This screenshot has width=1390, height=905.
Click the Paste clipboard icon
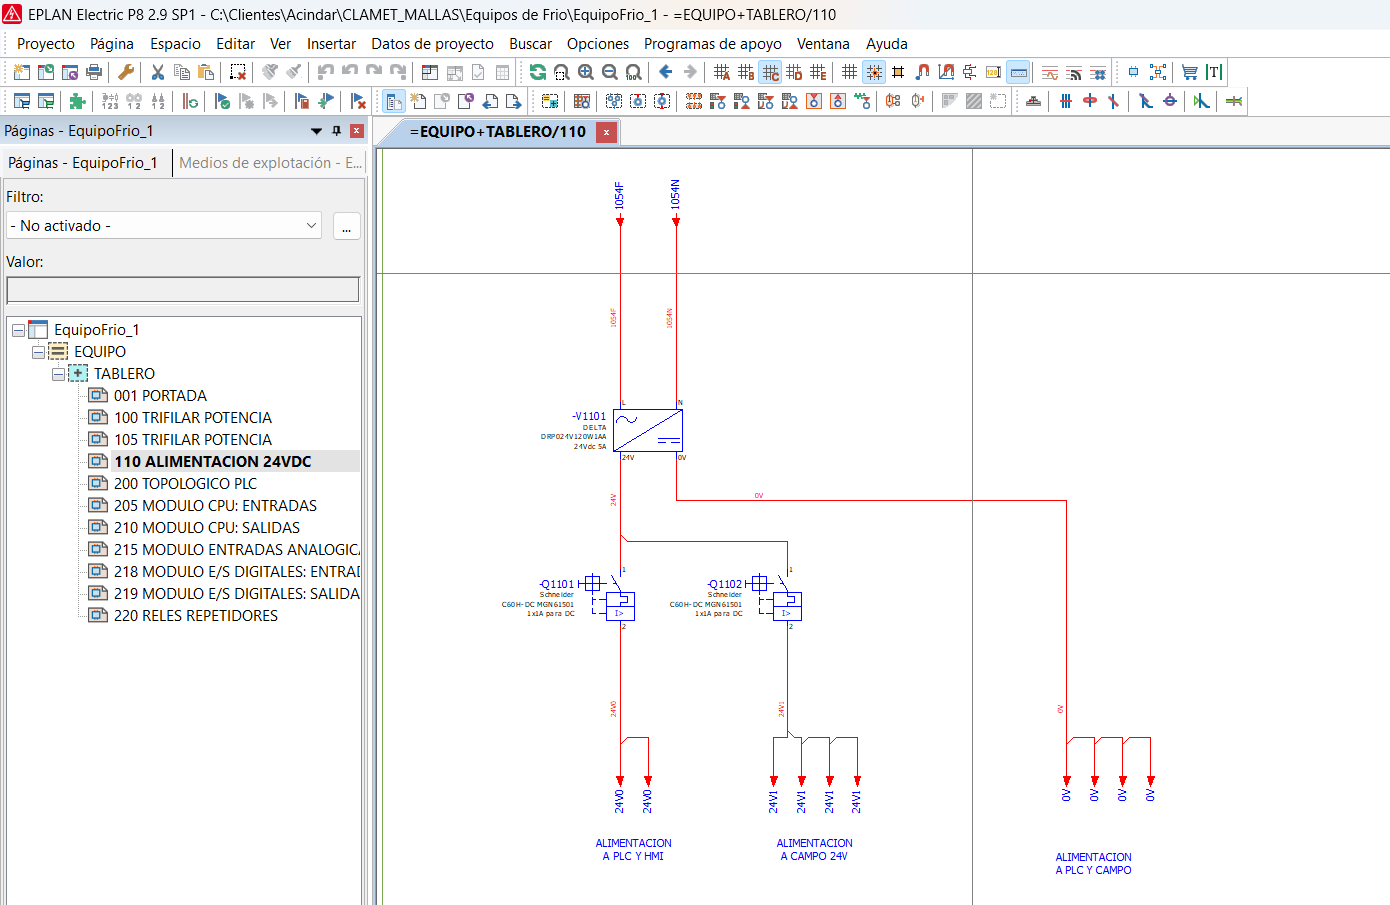pos(206,72)
